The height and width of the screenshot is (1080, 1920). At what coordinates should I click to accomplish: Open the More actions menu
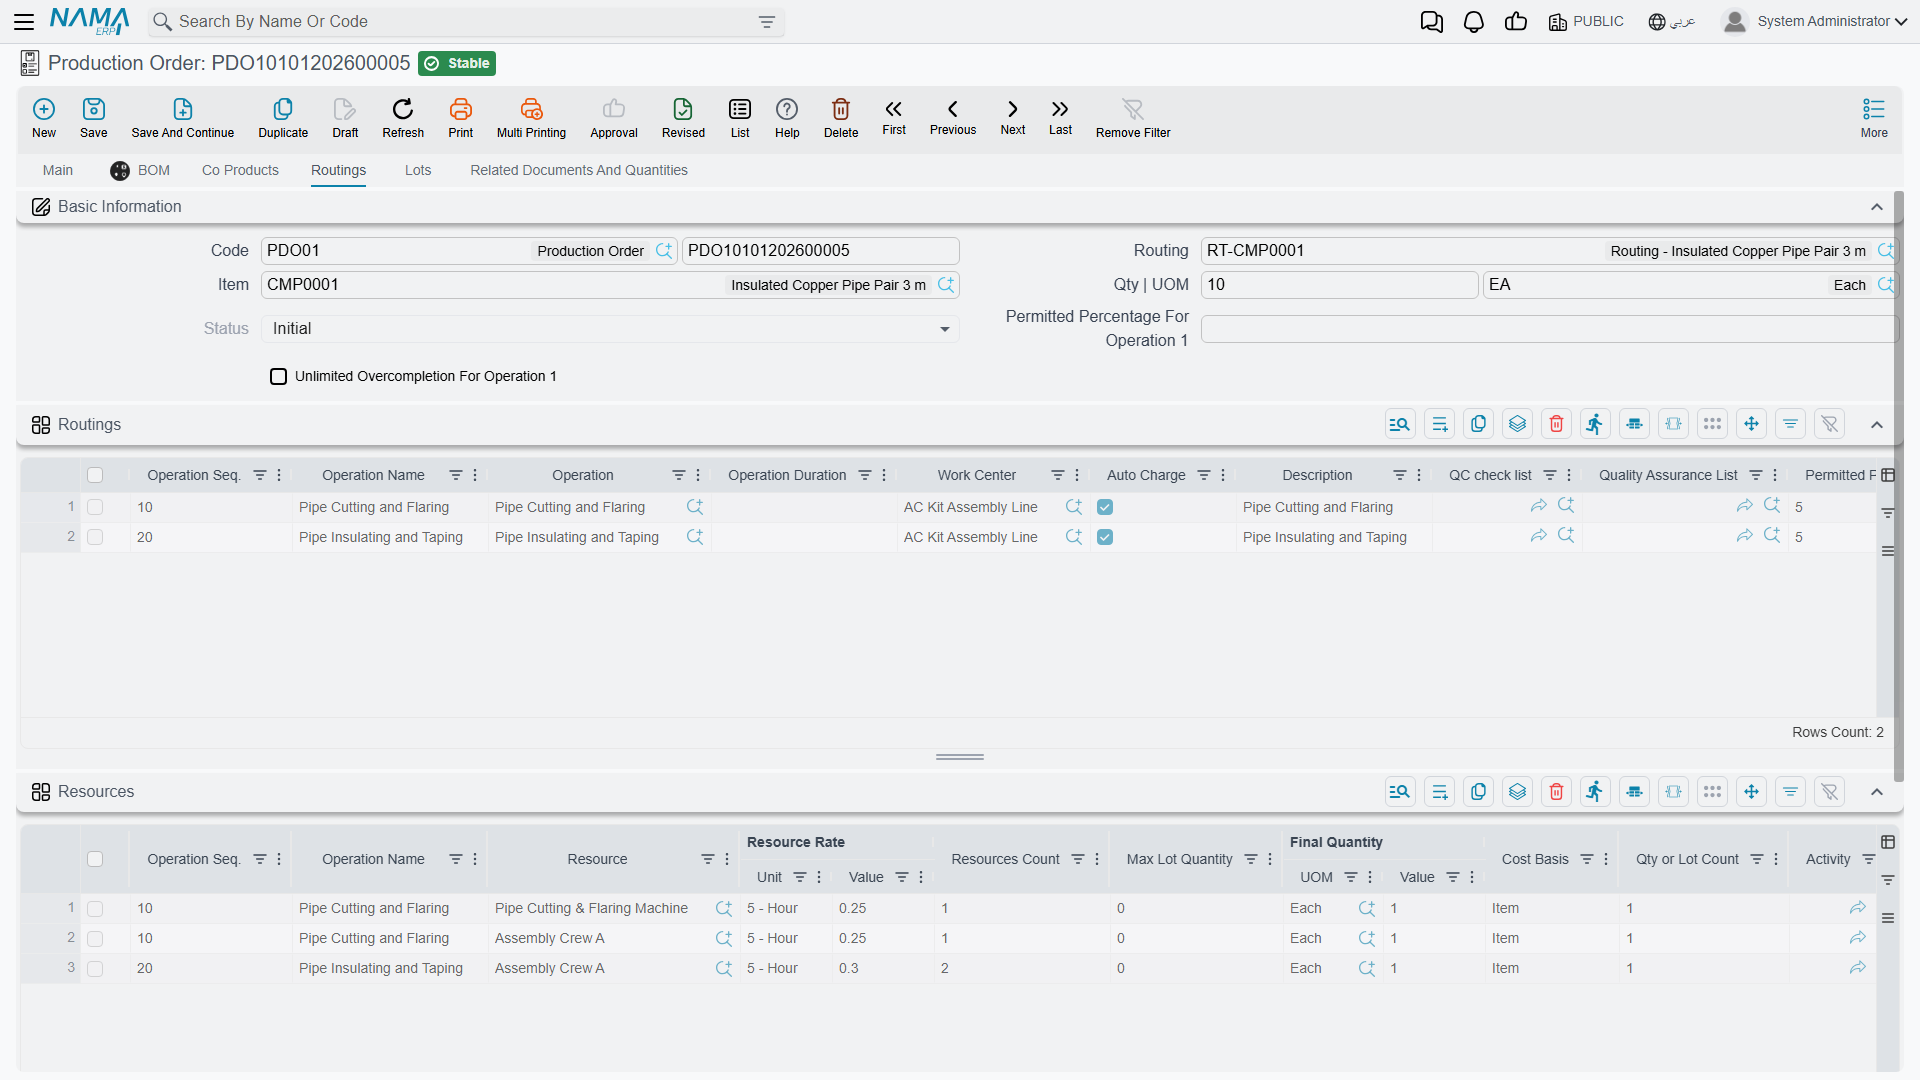1874,117
